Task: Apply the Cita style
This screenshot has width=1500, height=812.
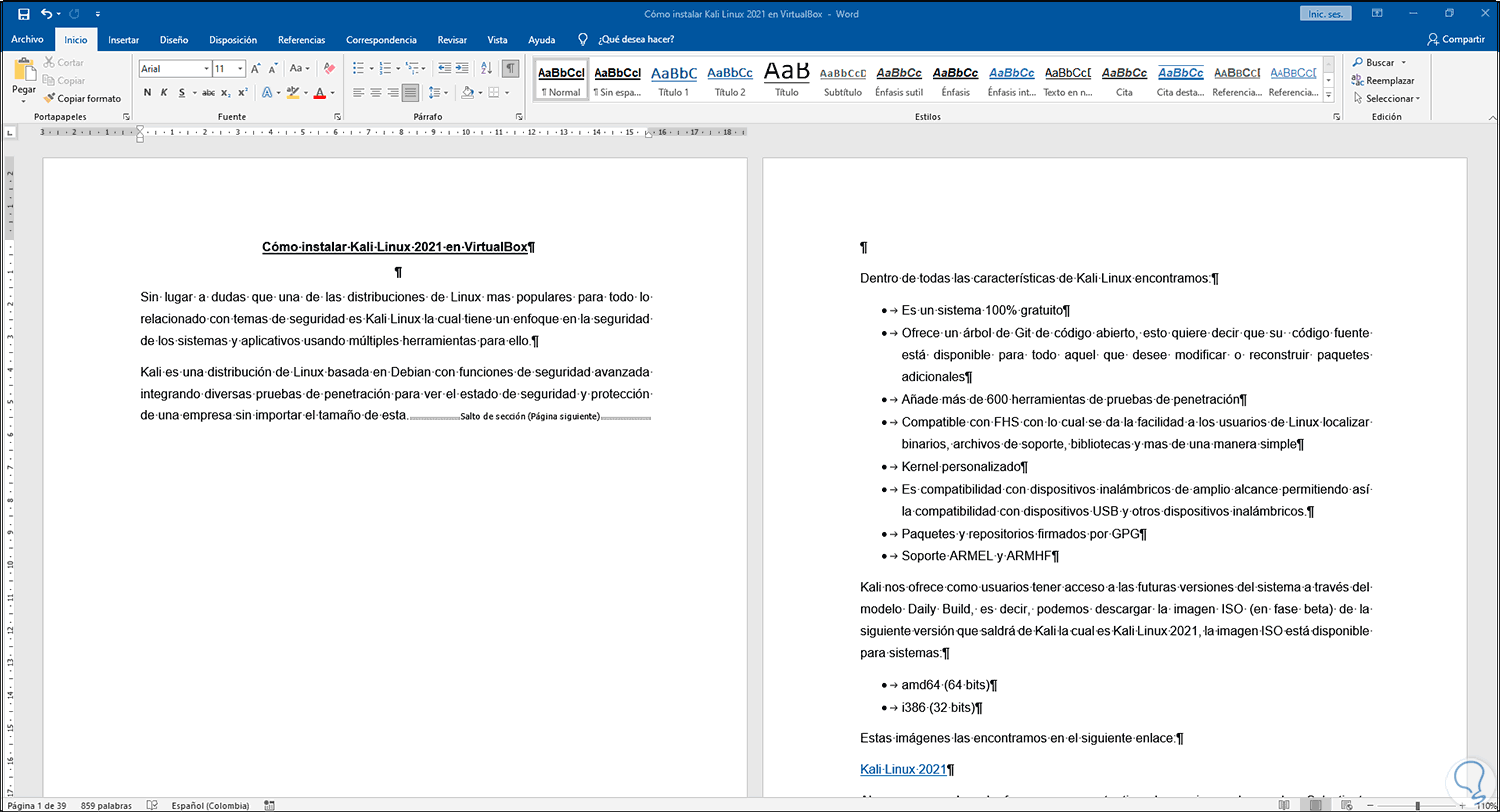Action: pos(1124,80)
